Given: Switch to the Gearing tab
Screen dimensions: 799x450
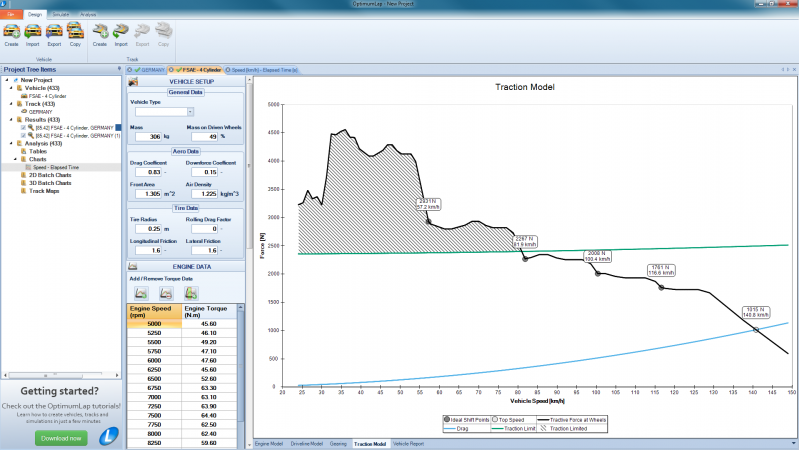Looking at the screenshot, I should point(338,444).
